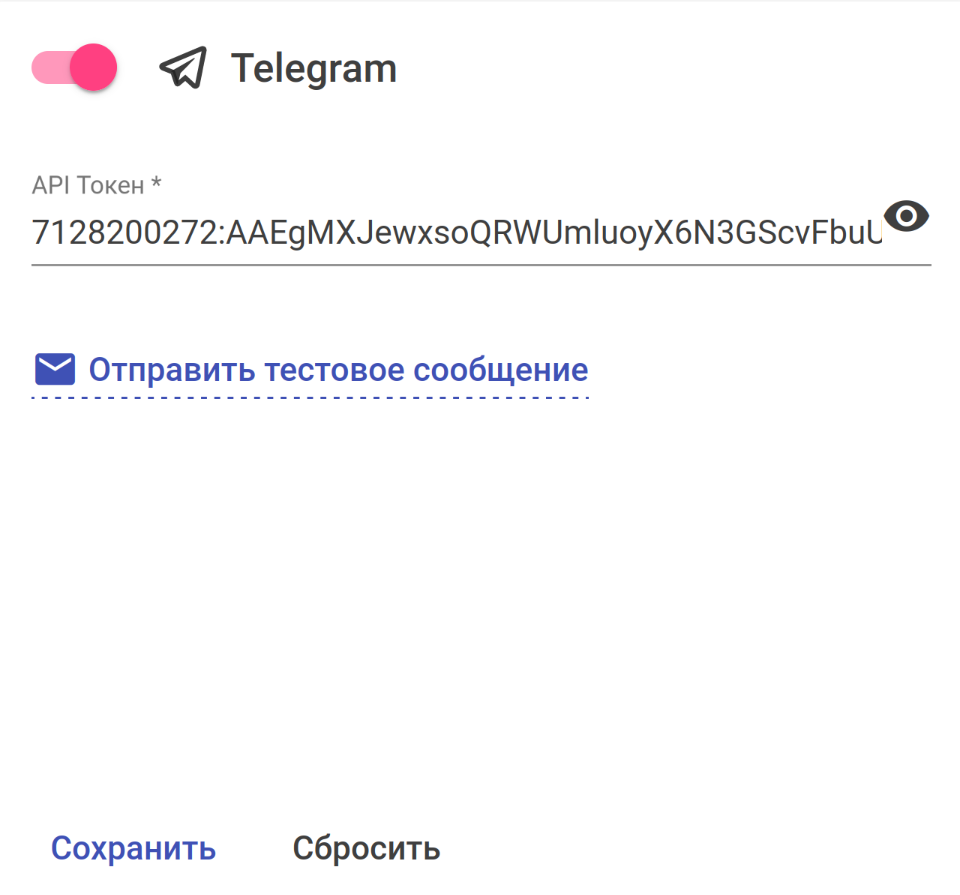Click the "API Токен *" field label

(x=88, y=185)
